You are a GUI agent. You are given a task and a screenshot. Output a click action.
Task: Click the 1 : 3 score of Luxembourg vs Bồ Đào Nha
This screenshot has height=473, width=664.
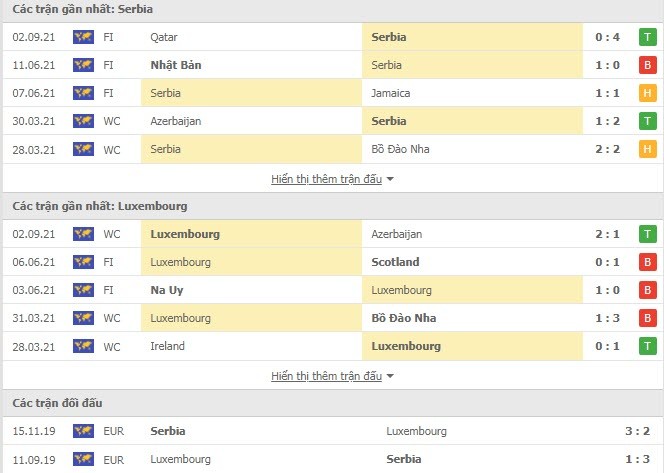click(x=607, y=318)
